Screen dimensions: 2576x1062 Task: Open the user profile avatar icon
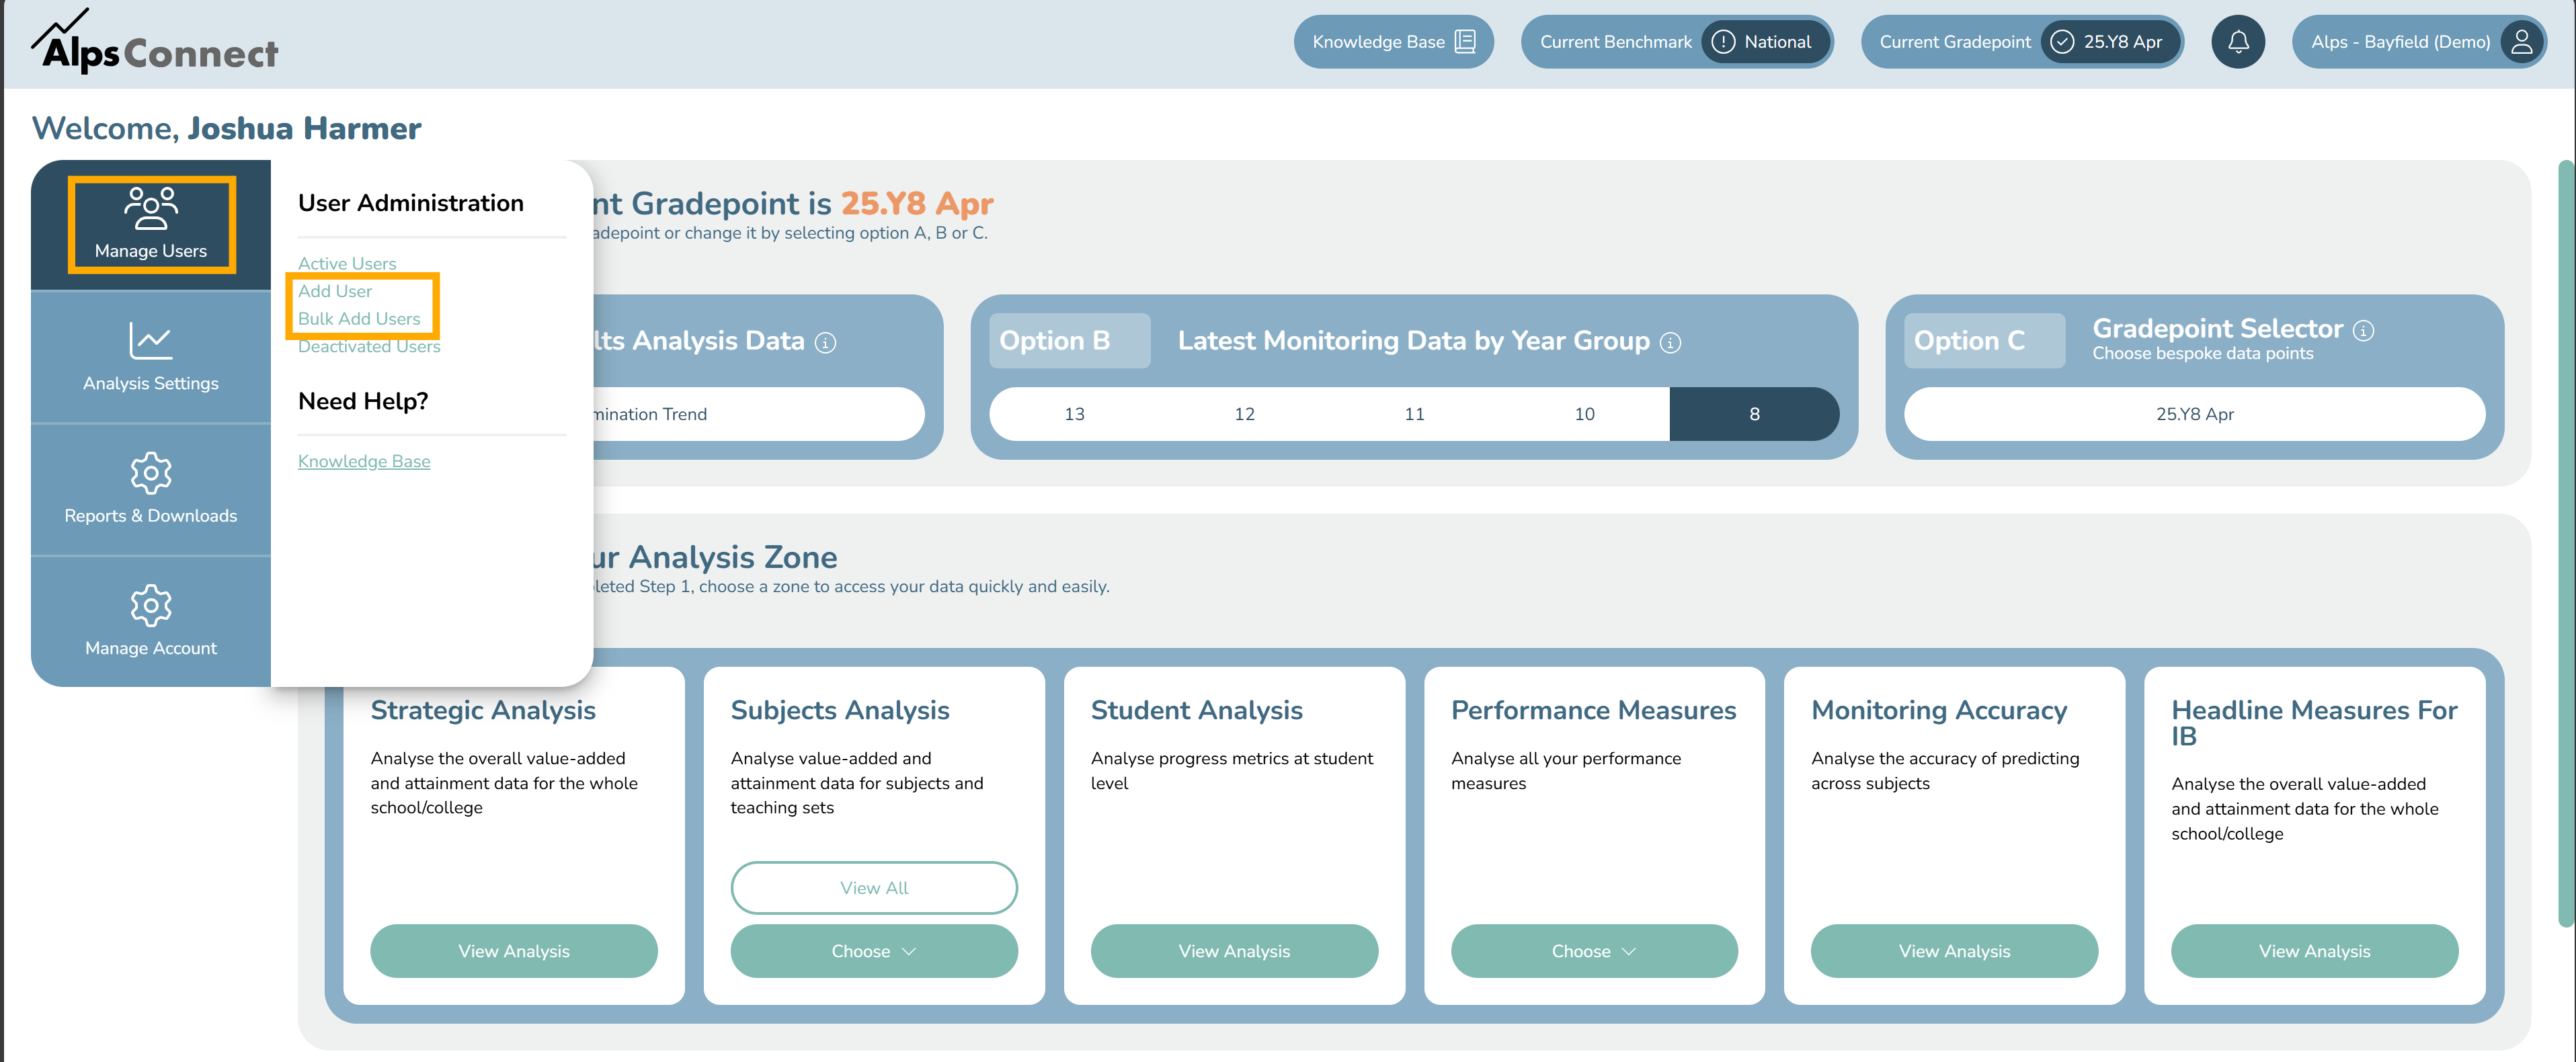[x=2522, y=42]
